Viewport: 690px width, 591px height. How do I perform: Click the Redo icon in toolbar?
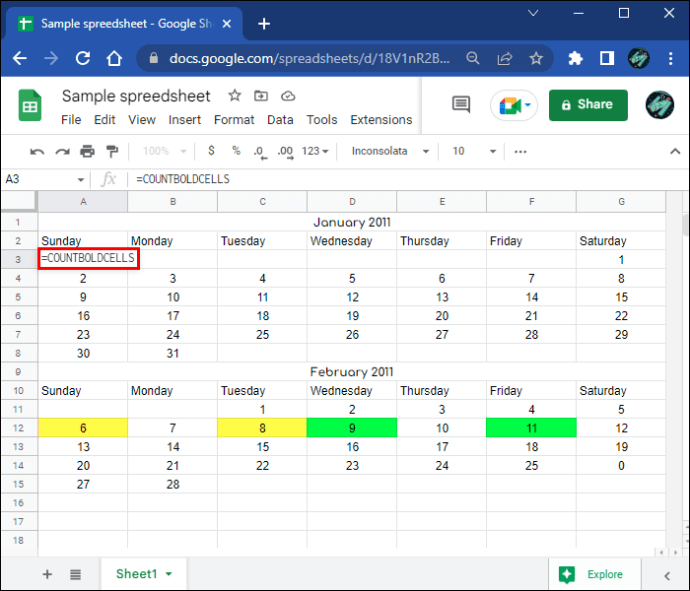pos(62,152)
